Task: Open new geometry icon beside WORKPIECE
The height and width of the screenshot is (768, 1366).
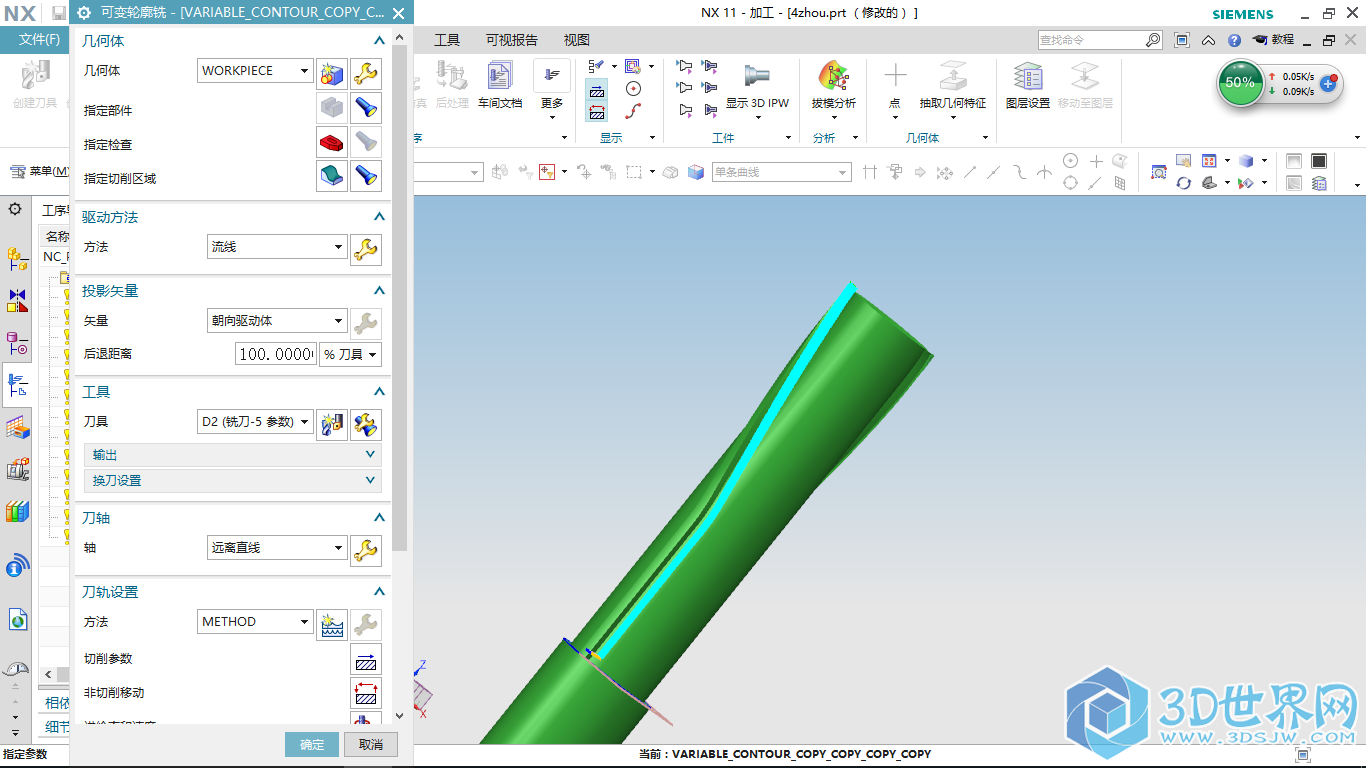Action: 332,72
